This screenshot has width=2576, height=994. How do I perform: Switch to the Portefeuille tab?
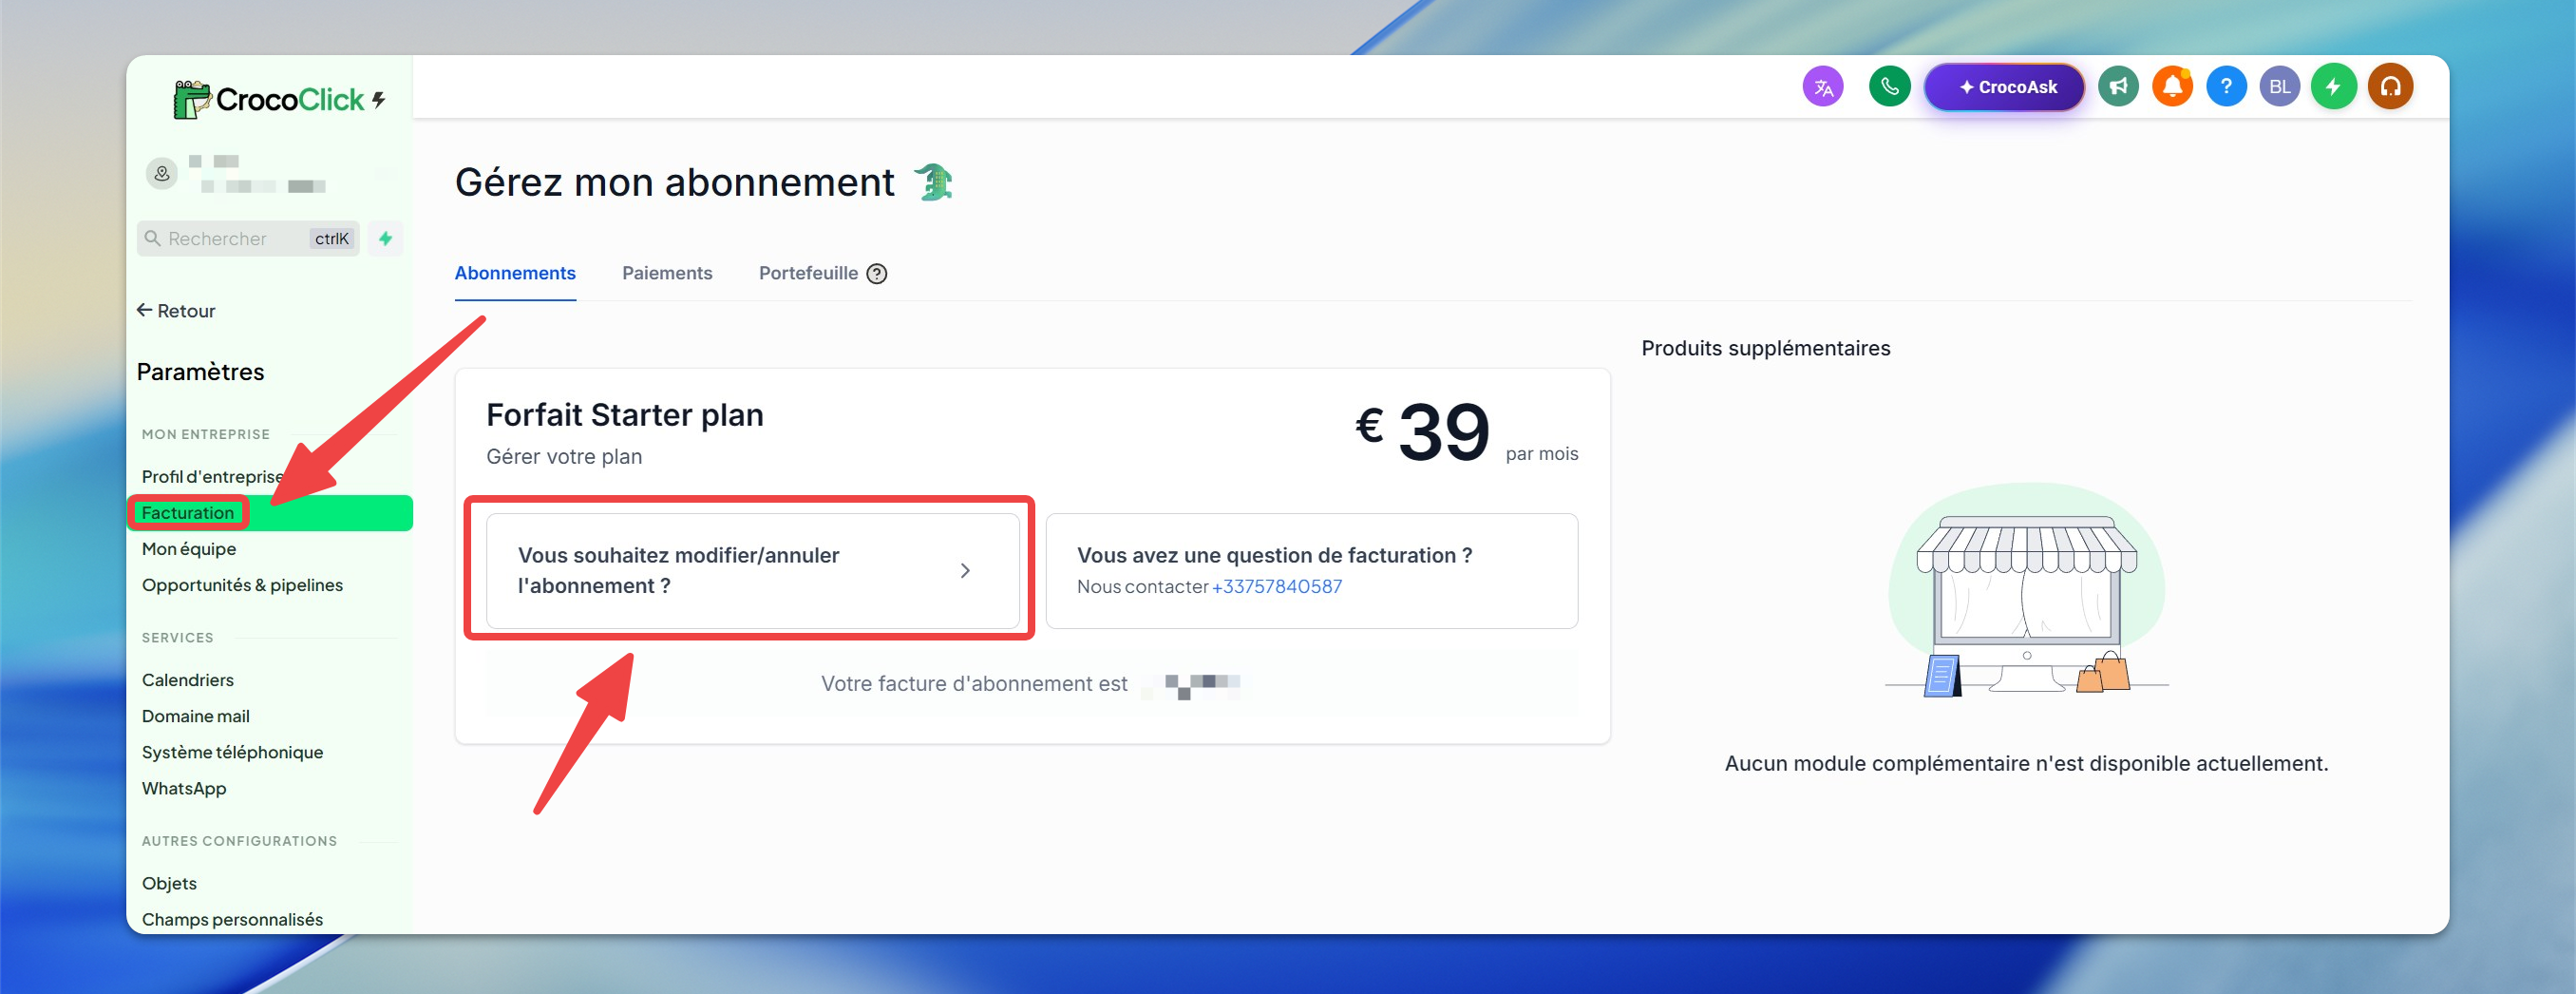(808, 273)
